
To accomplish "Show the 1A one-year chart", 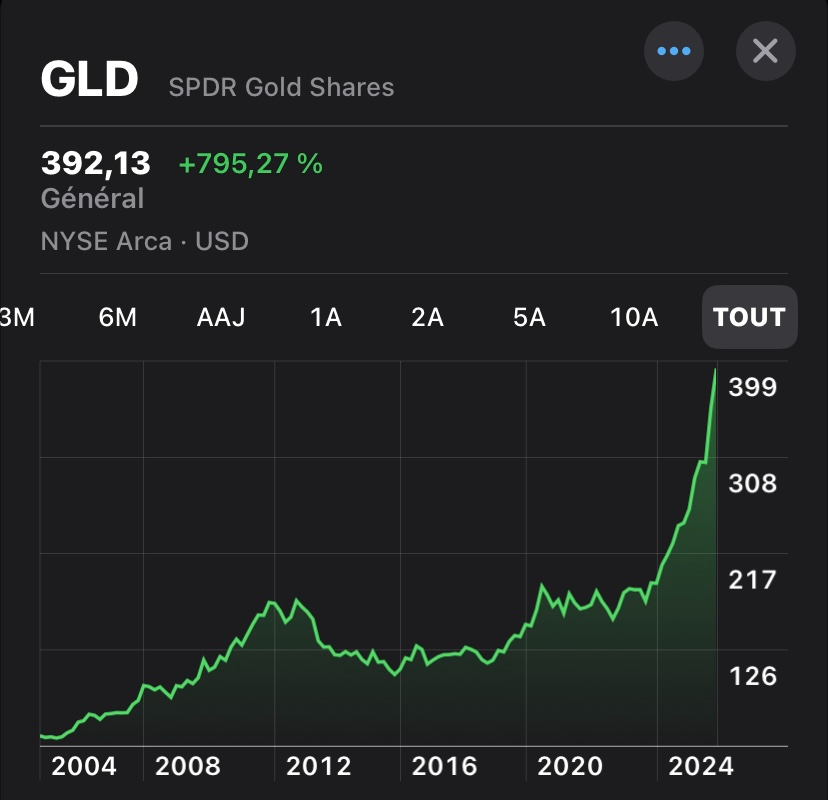I will (x=326, y=317).
